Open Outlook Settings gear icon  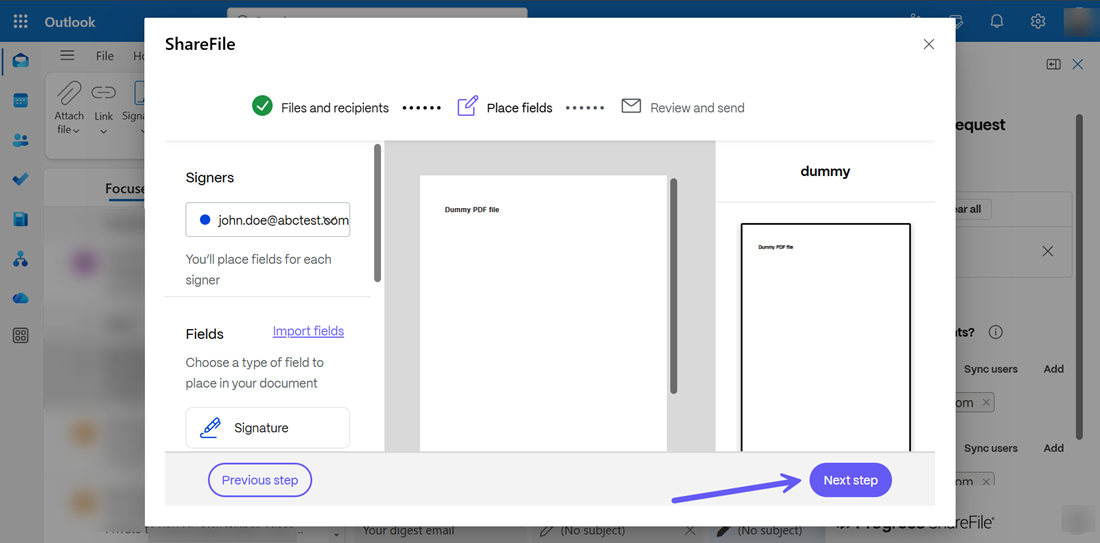(1038, 21)
